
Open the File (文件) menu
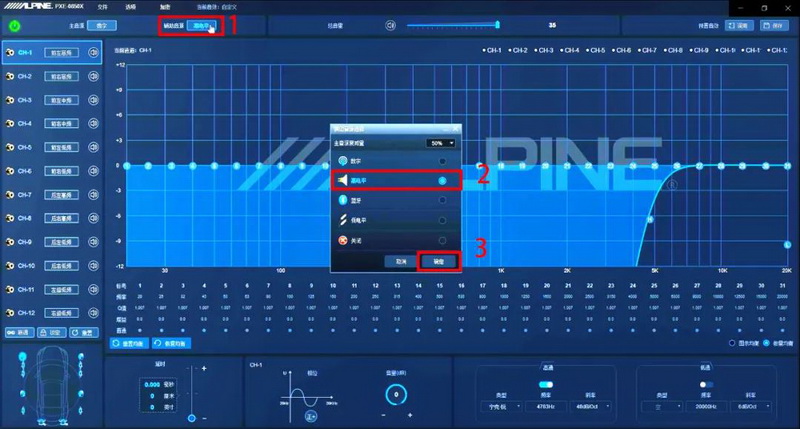click(x=103, y=7)
